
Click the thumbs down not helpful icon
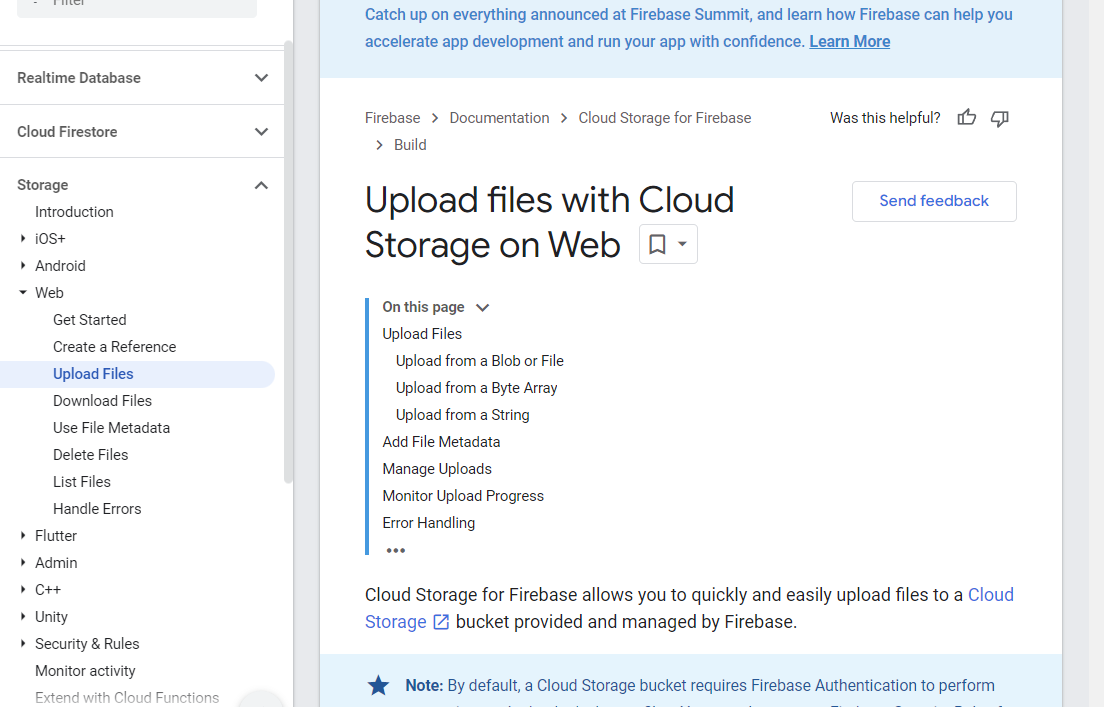click(x=1000, y=118)
